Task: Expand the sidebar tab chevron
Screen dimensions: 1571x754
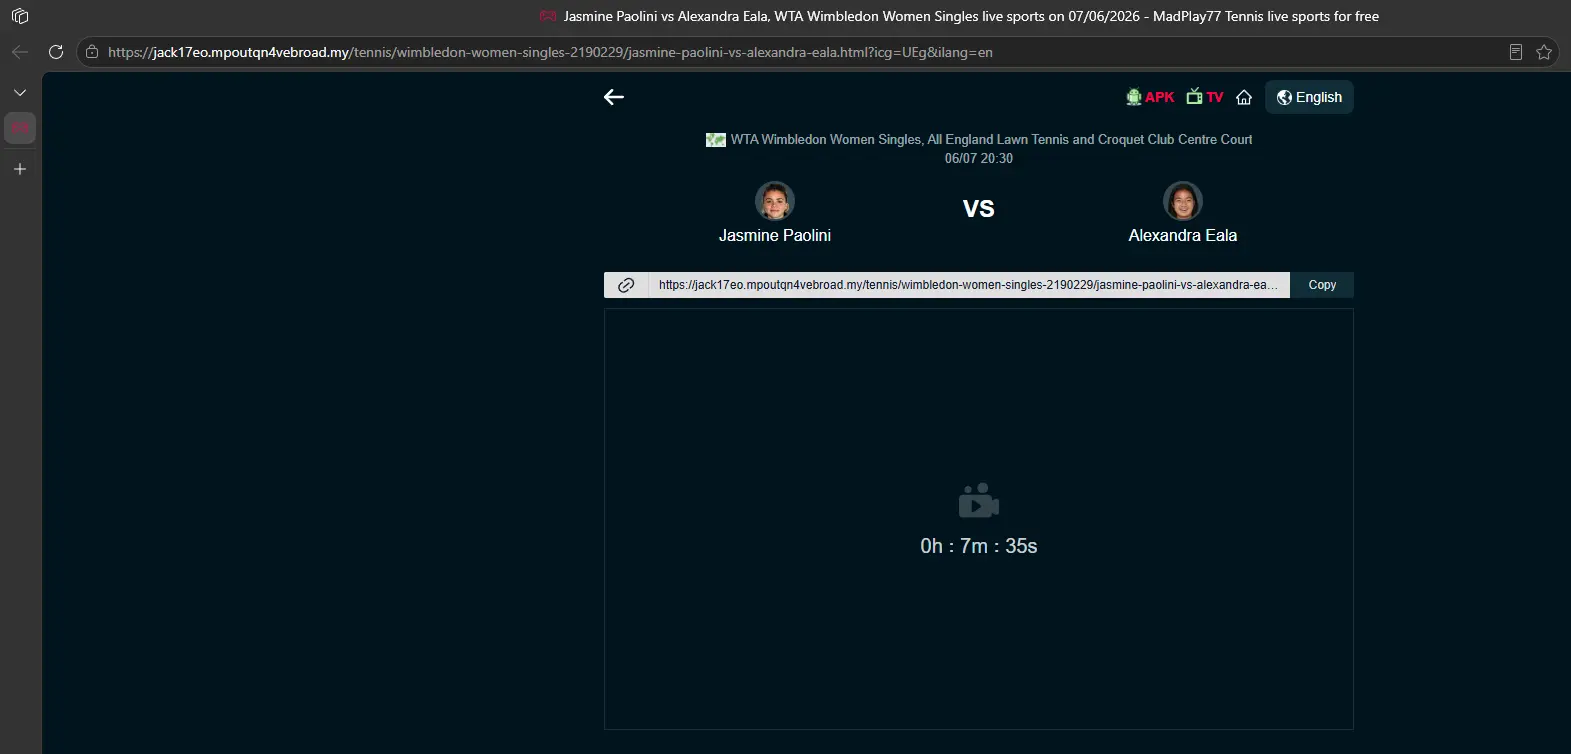Action: (x=20, y=92)
